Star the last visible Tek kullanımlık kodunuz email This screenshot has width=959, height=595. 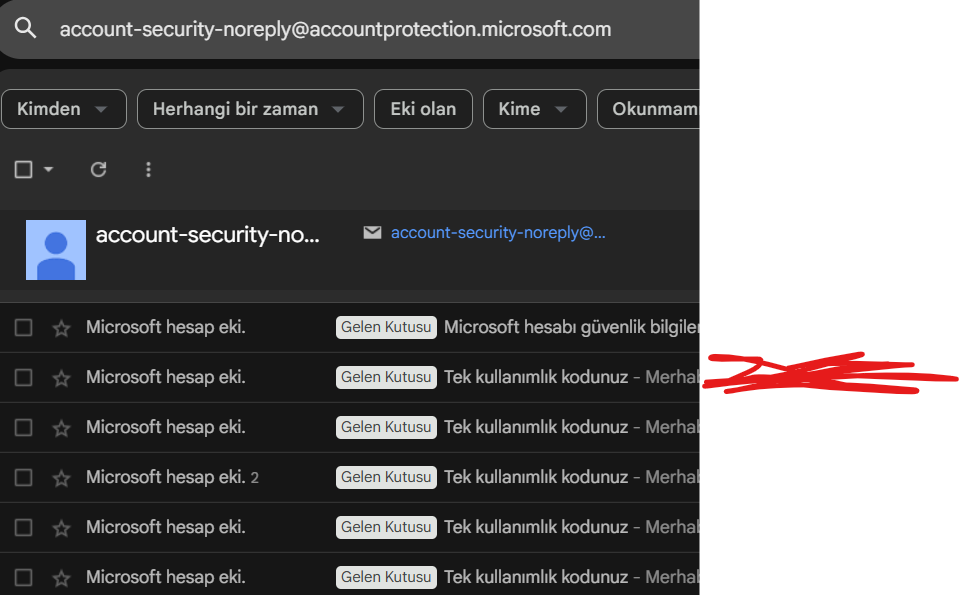click(x=61, y=578)
